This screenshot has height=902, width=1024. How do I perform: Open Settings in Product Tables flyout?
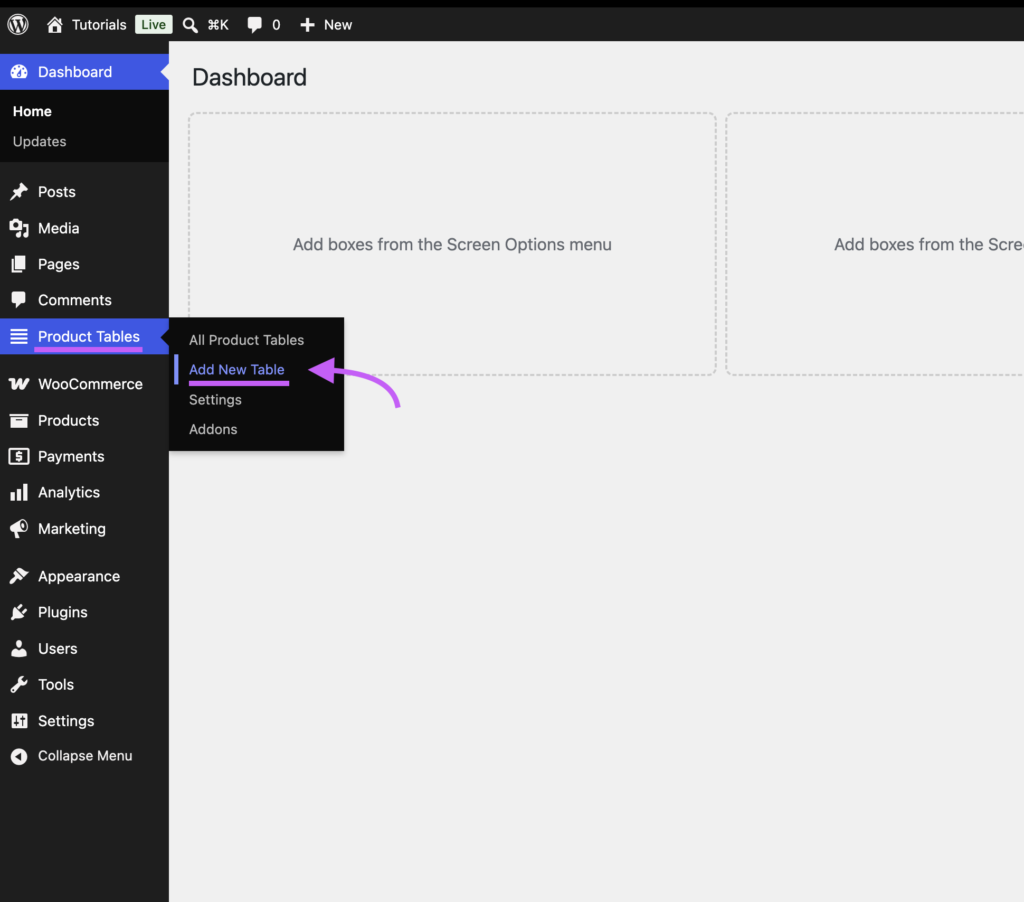tap(215, 400)
